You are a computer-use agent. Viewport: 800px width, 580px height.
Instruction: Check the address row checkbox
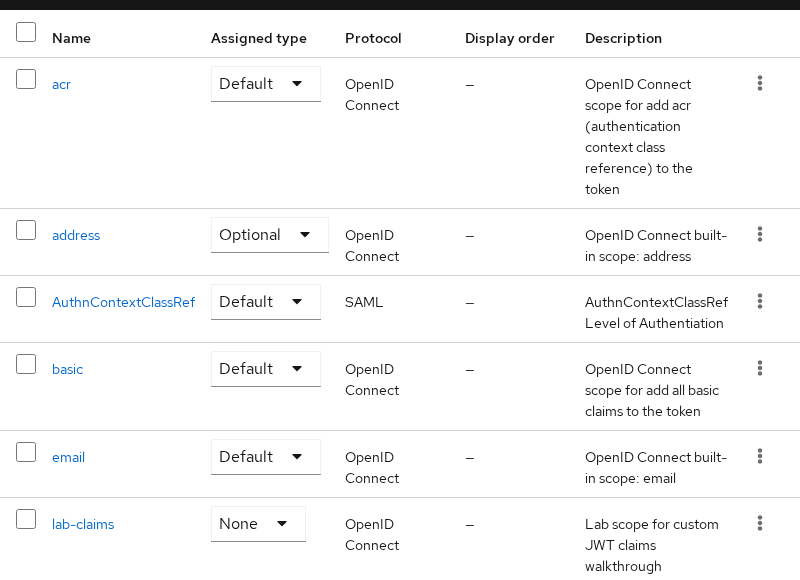[x=26, y=230]
